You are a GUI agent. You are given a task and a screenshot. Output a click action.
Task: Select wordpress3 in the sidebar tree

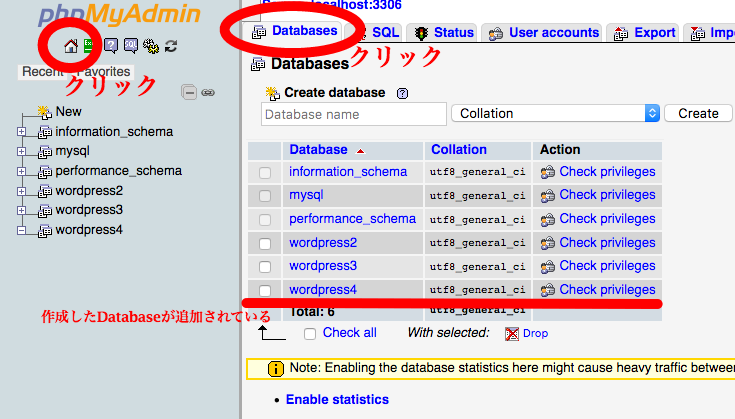89,210
